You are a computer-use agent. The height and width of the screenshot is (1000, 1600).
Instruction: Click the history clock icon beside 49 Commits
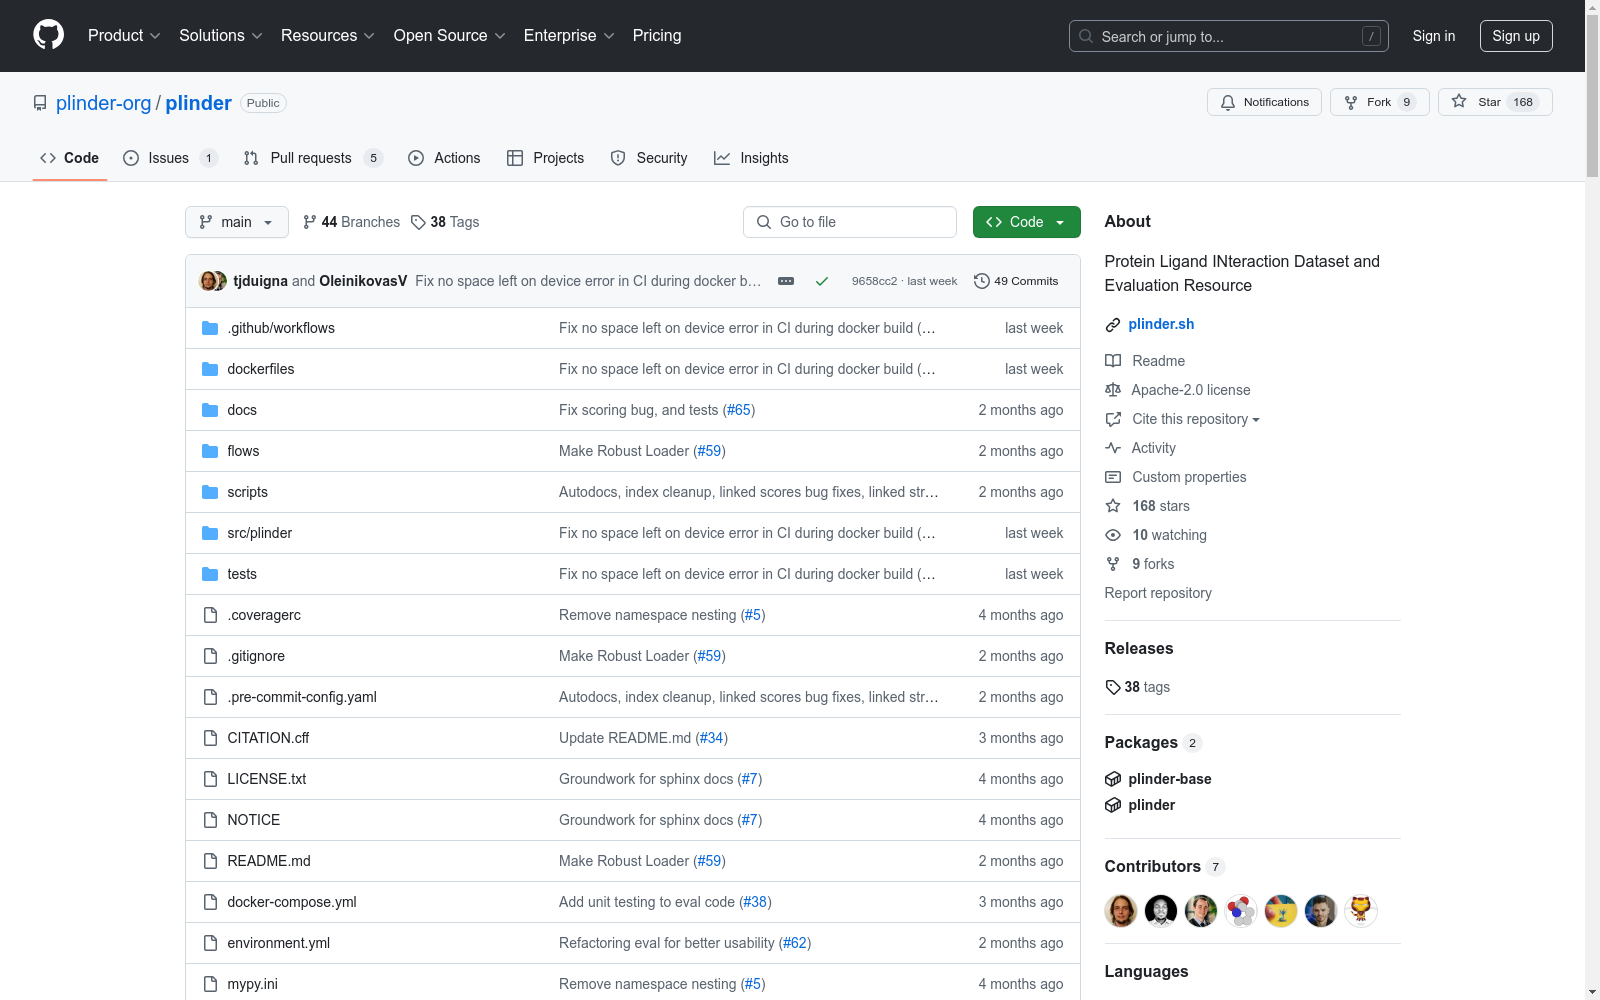pos(982,281)
